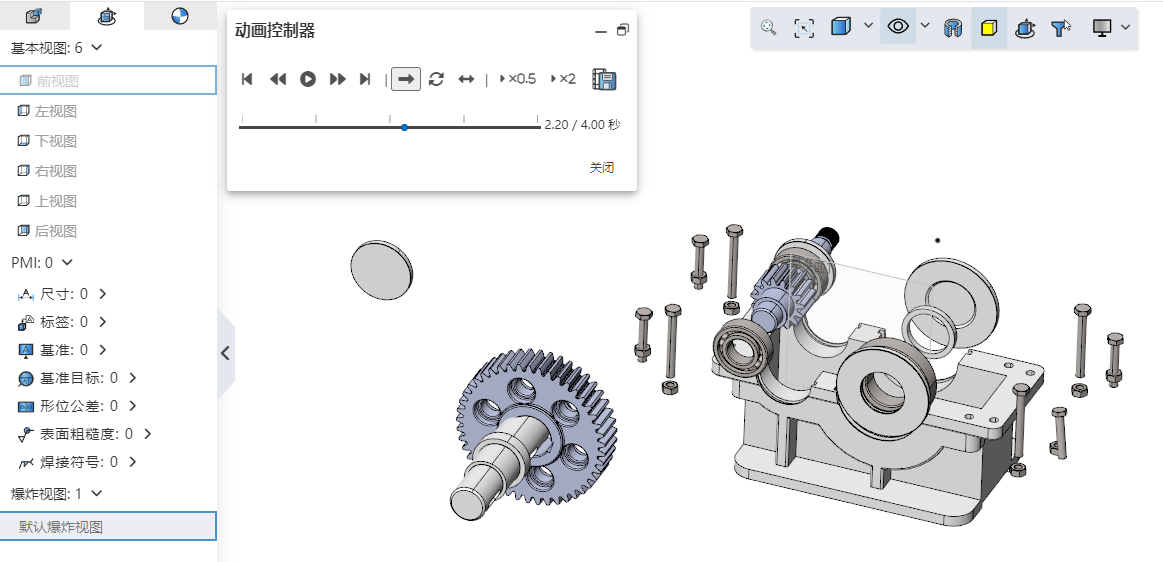The image size is (1163, 562).
Task: Click the 尺寸 dimension icon
Action: (x=26, y=294)
